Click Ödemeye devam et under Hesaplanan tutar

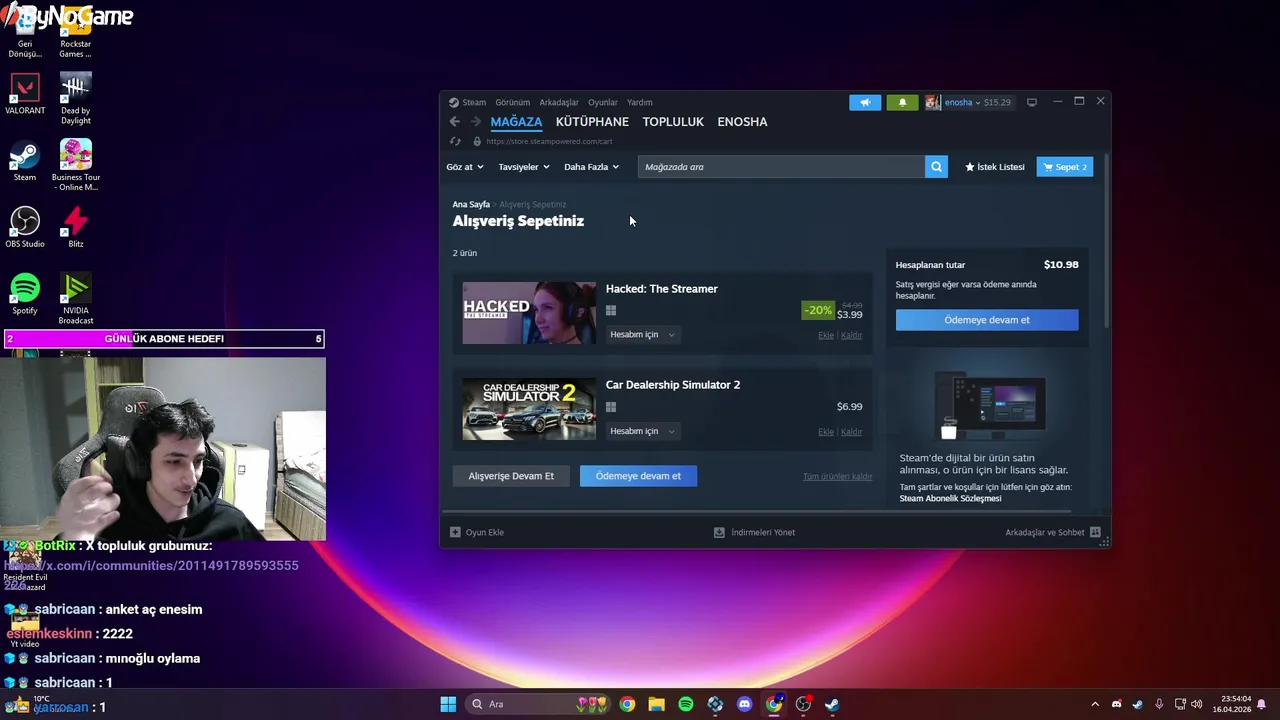pos(987,320)
